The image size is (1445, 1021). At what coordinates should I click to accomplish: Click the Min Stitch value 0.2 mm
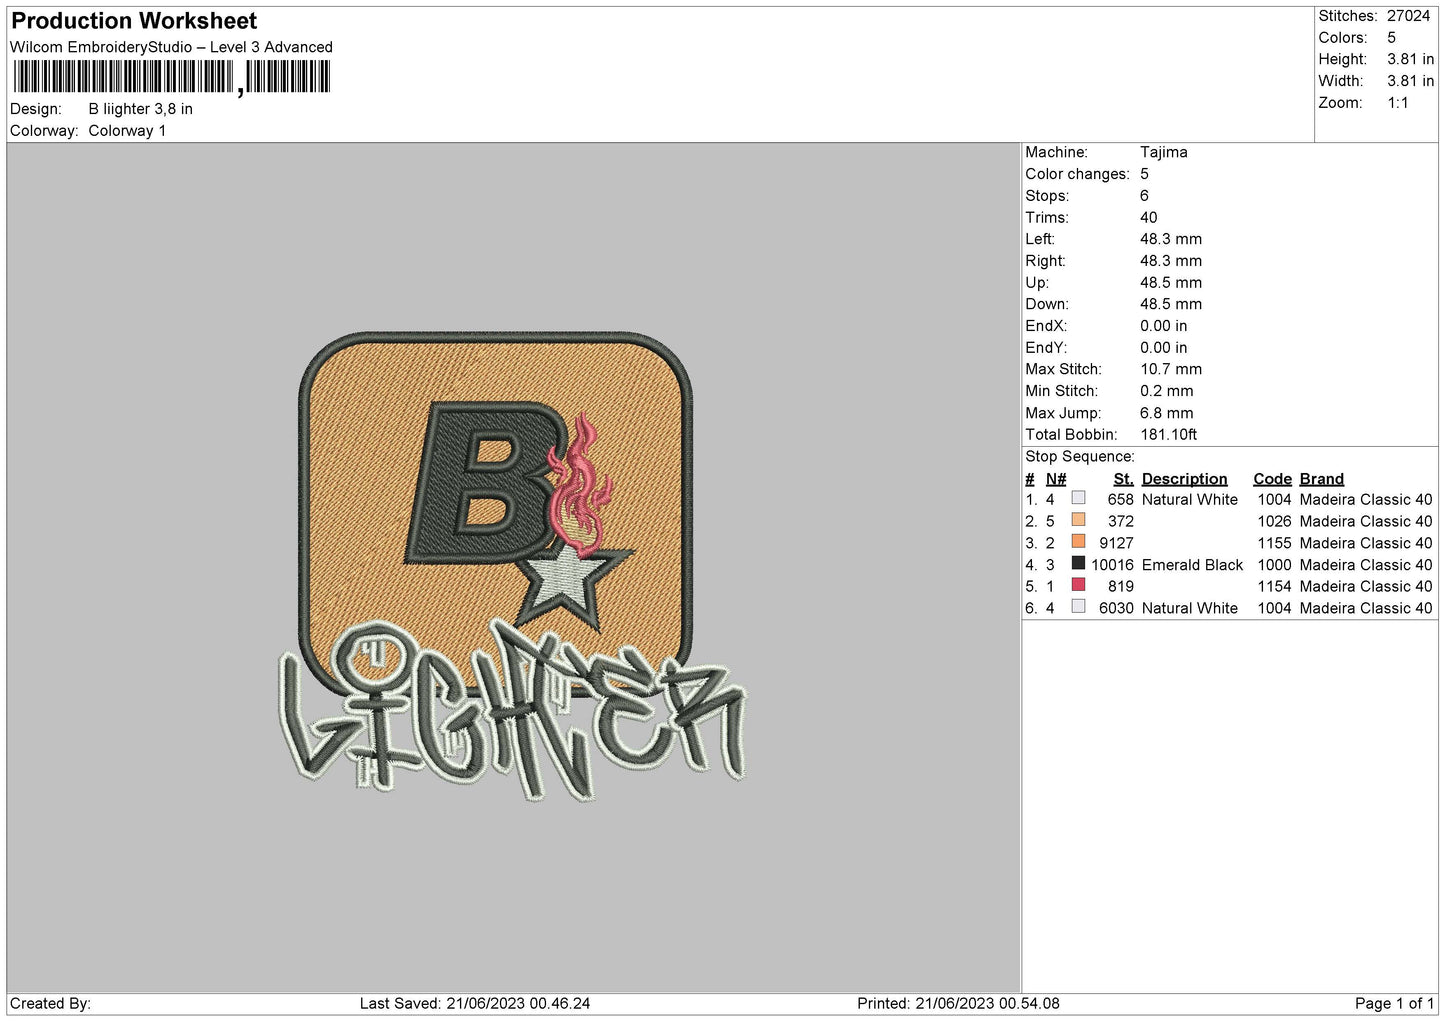click(1167, 391)
